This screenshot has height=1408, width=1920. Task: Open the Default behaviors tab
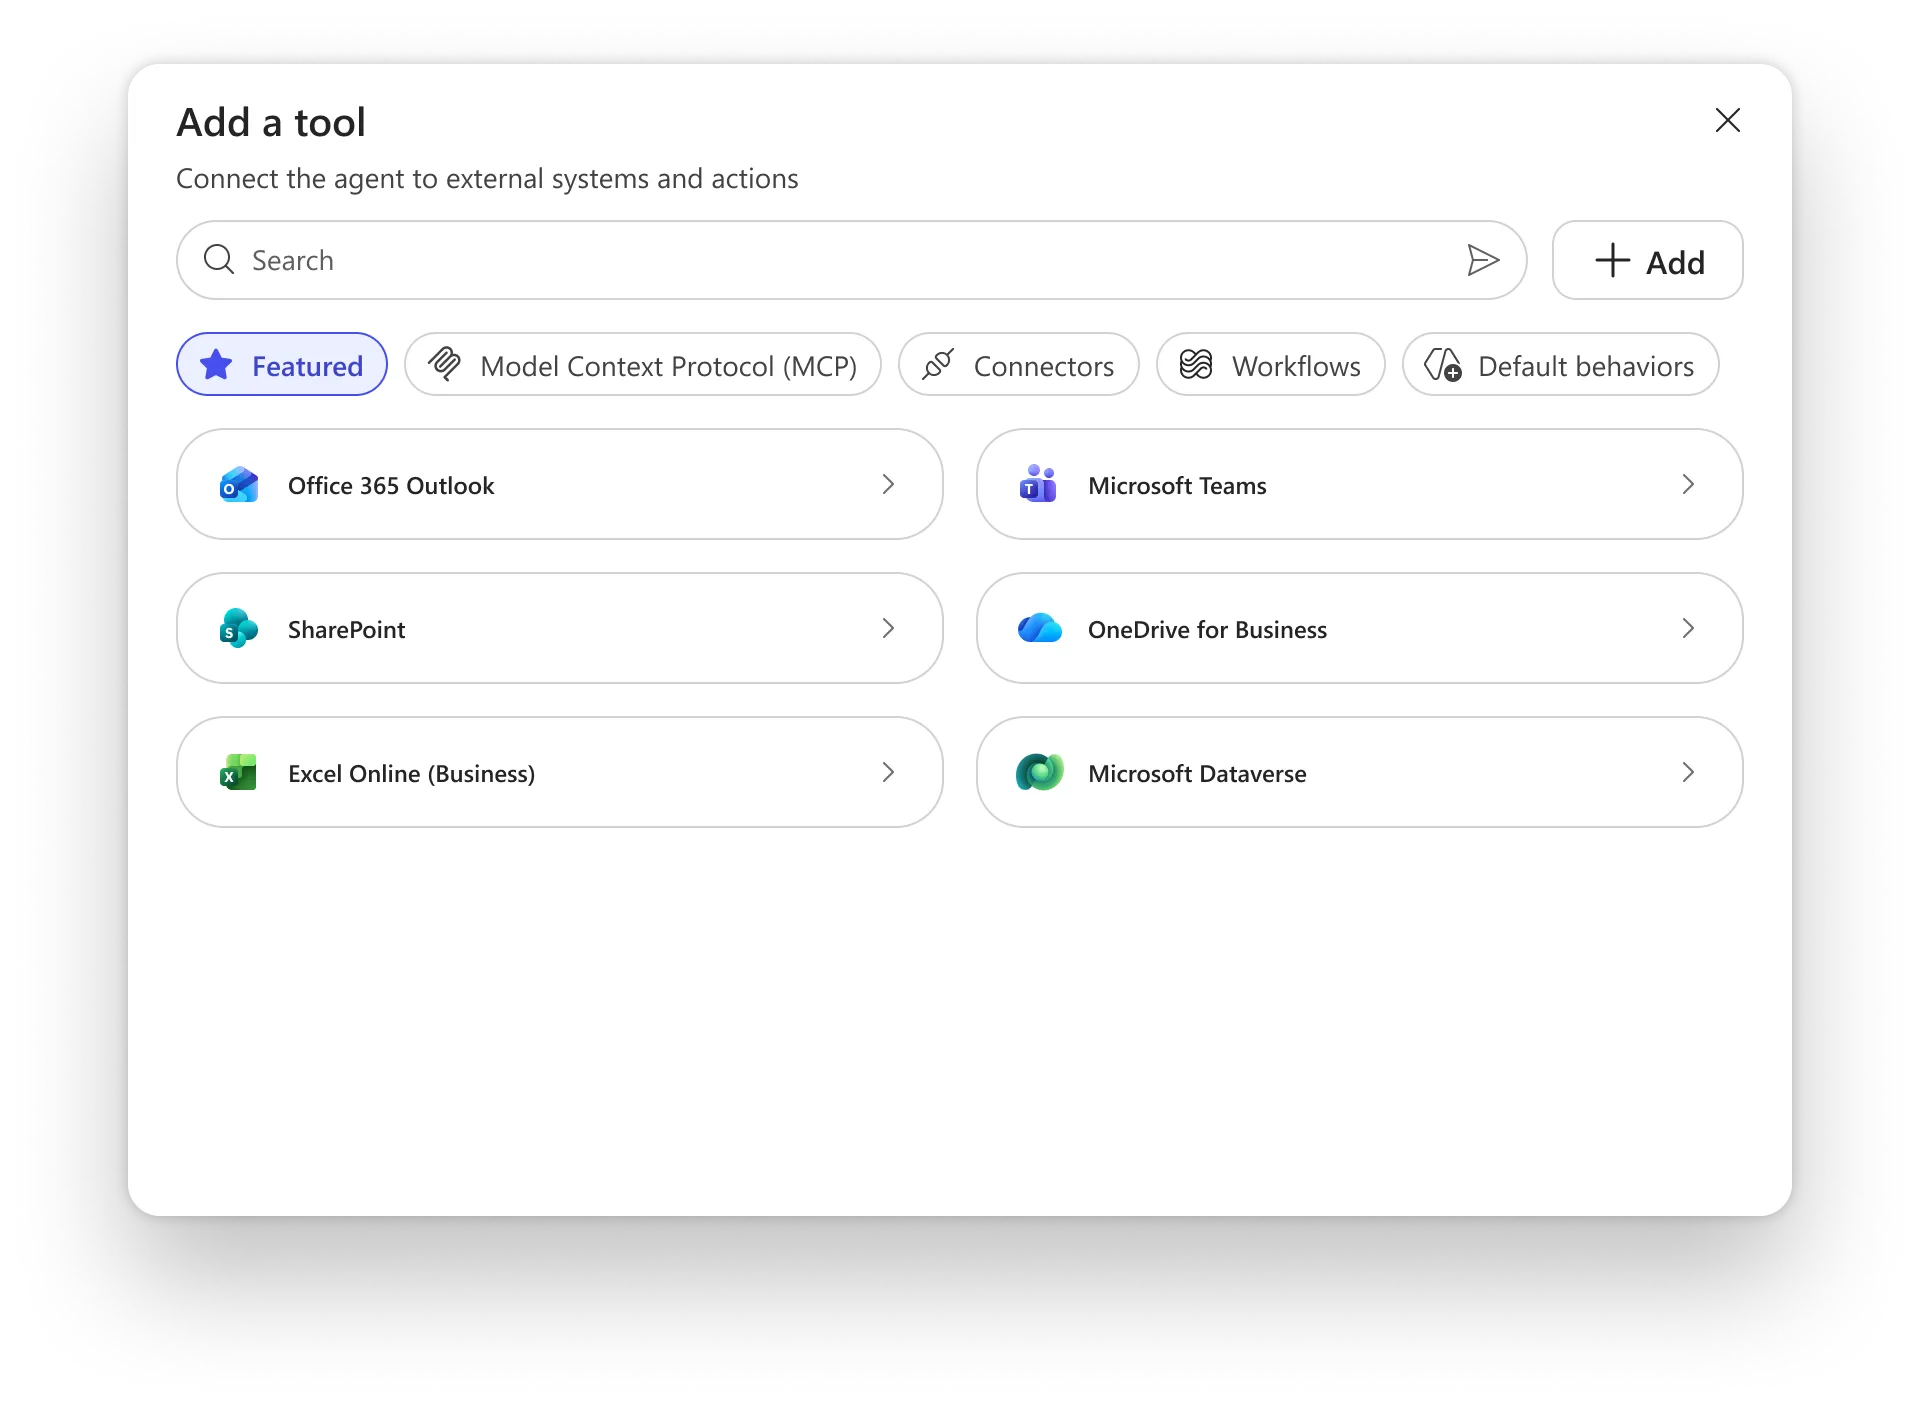(1561, 364)
